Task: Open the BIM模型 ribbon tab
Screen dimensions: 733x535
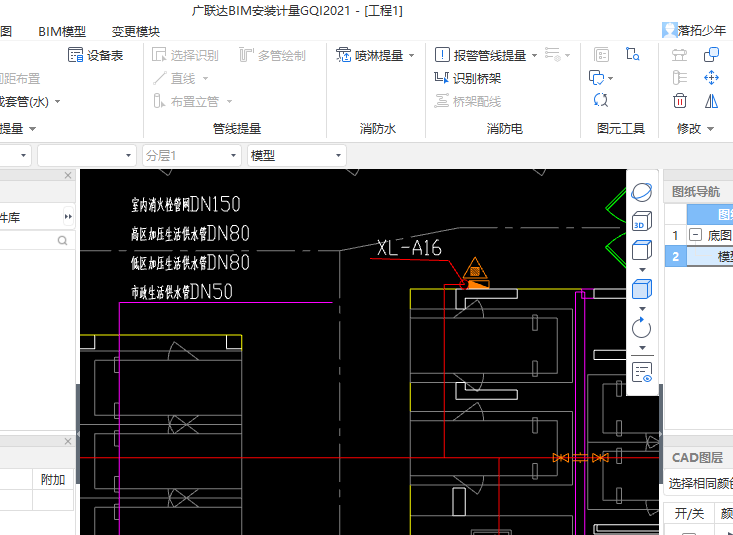Action: (62, 31)
